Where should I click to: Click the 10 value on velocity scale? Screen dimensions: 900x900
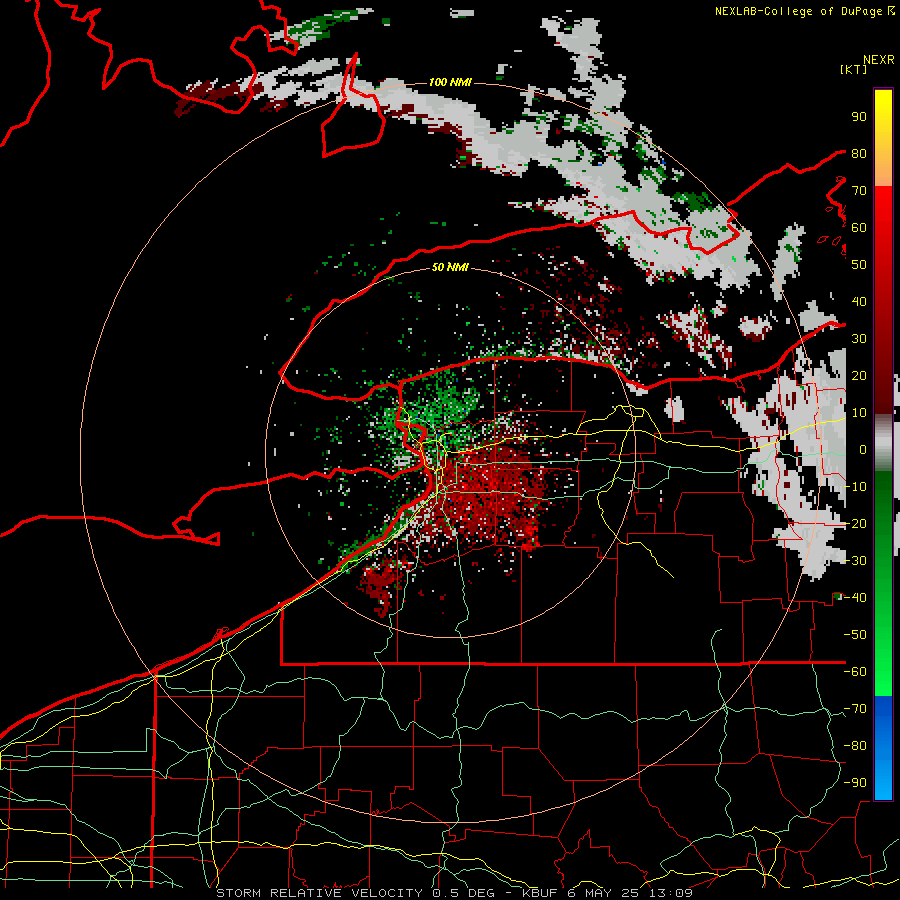pyautogui.click(x=859, y=413)
